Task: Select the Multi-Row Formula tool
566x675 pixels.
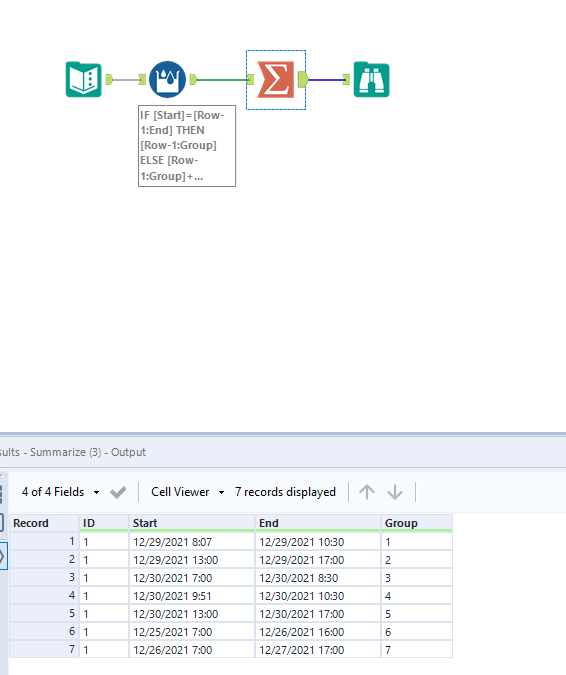Action: (167, 80)
